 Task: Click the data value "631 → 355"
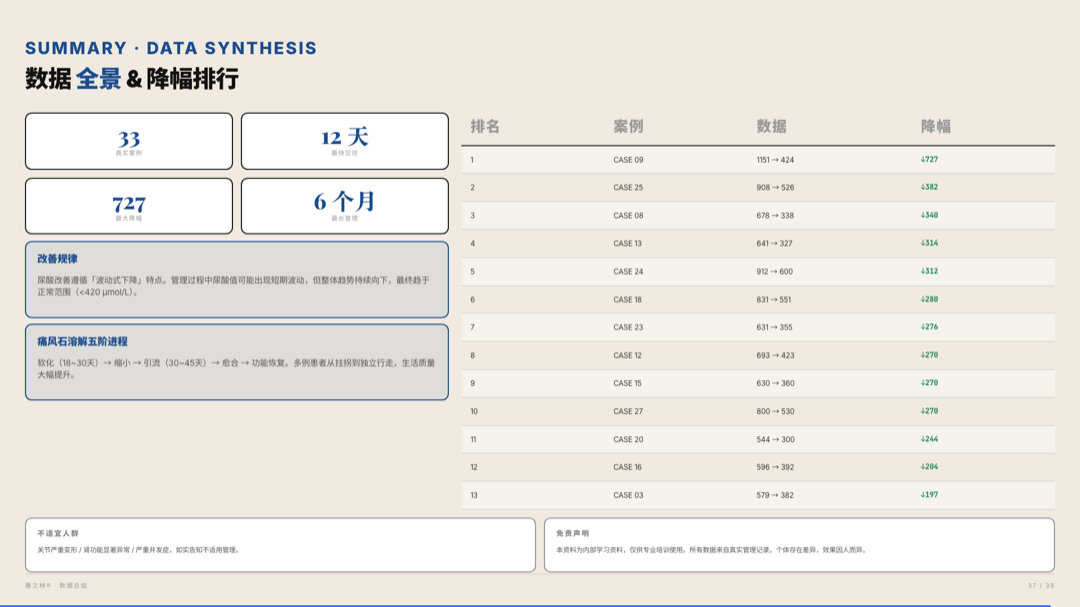tap(774, 327)
